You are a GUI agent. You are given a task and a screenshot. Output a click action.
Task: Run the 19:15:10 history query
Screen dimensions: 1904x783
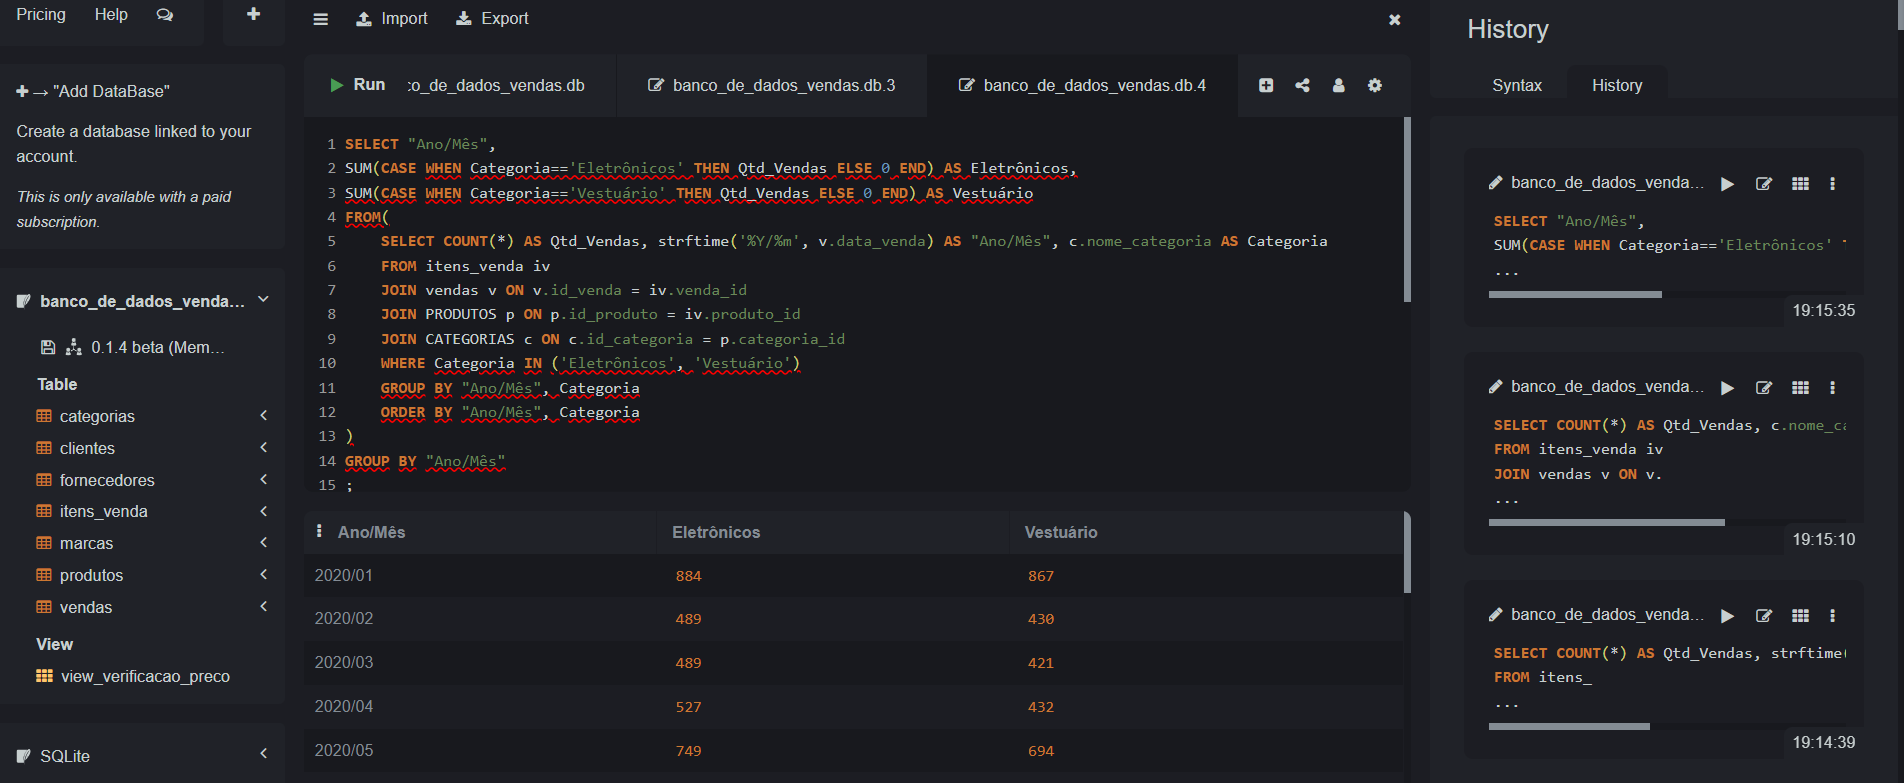(x=1727, y=388)
